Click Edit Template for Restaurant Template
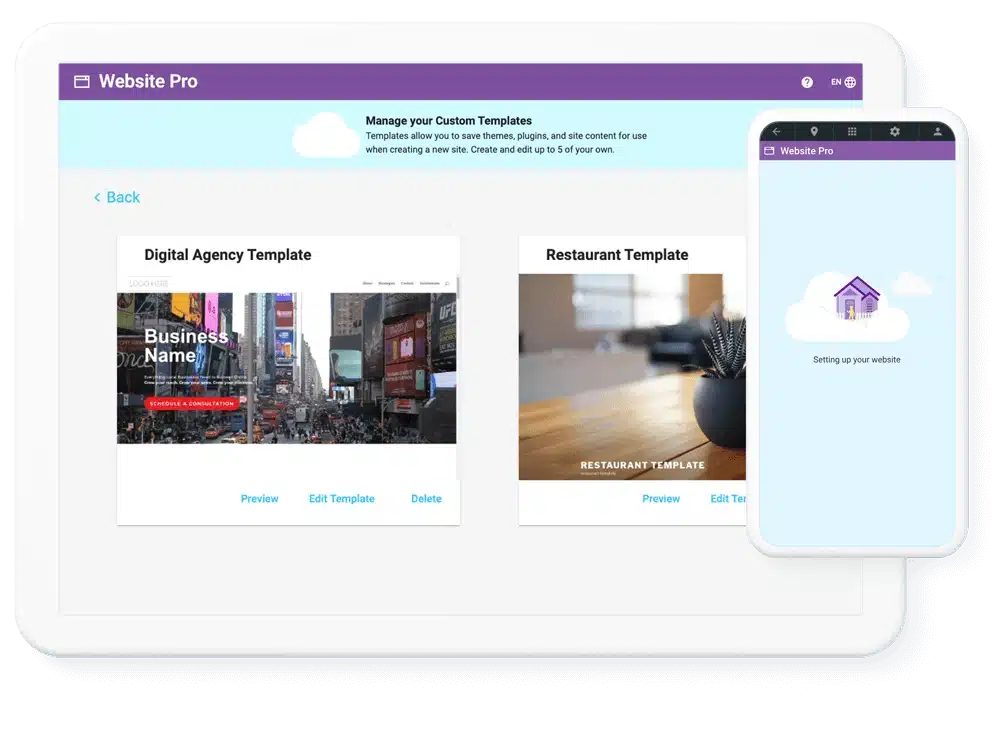Viewport: 1000px width, 735px height. click(x=728, y=498)
